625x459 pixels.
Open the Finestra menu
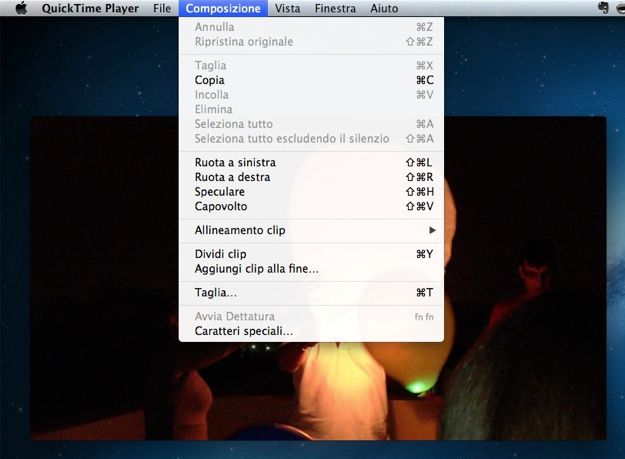point(335,8)
